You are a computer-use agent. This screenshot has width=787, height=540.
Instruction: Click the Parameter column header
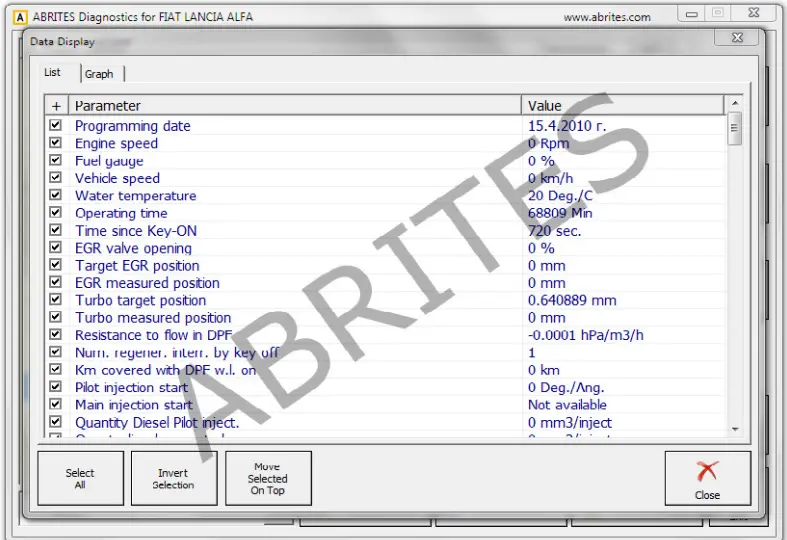(295, 106)
